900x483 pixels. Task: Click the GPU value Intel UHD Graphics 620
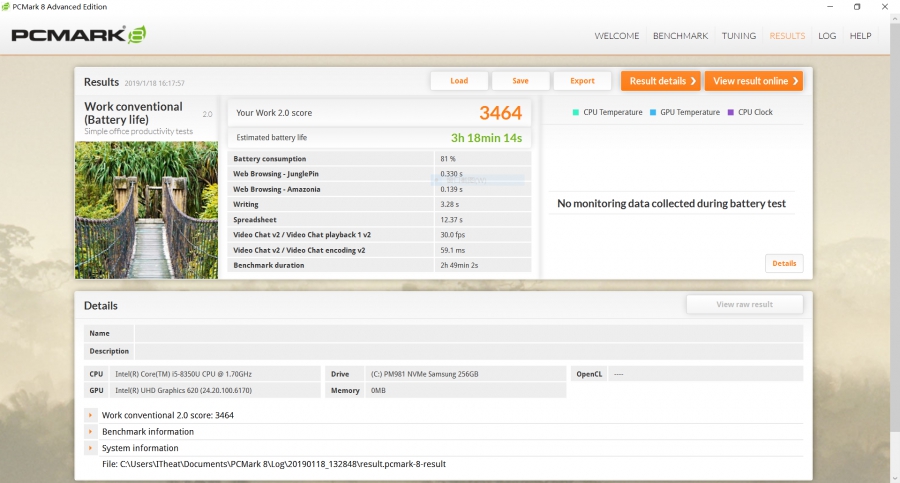[215, 391]
